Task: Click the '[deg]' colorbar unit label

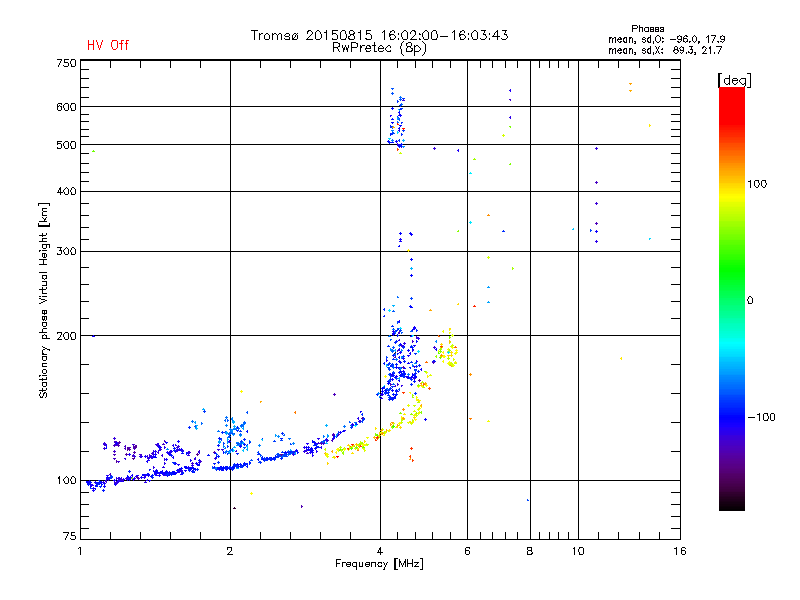Action: (734, 80)
